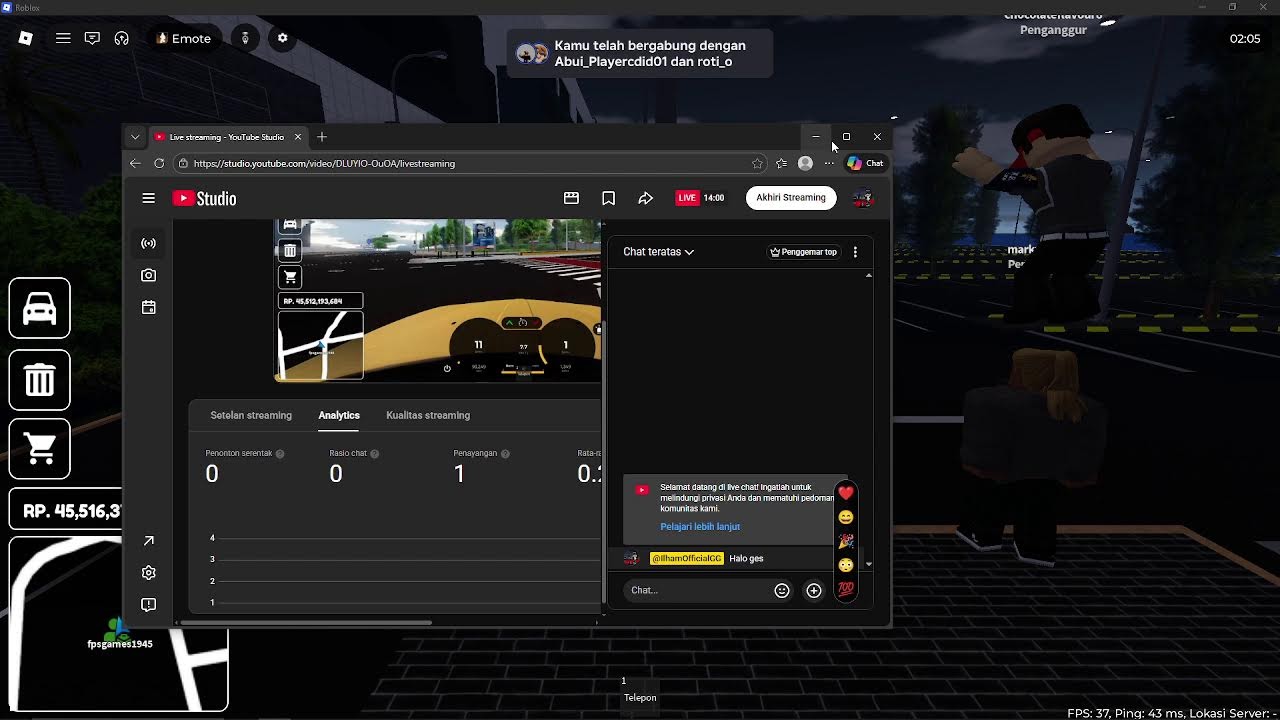Click the clapperboard icon in Studio header
This screenshot has height=720, width=1280.
point(571,198)
